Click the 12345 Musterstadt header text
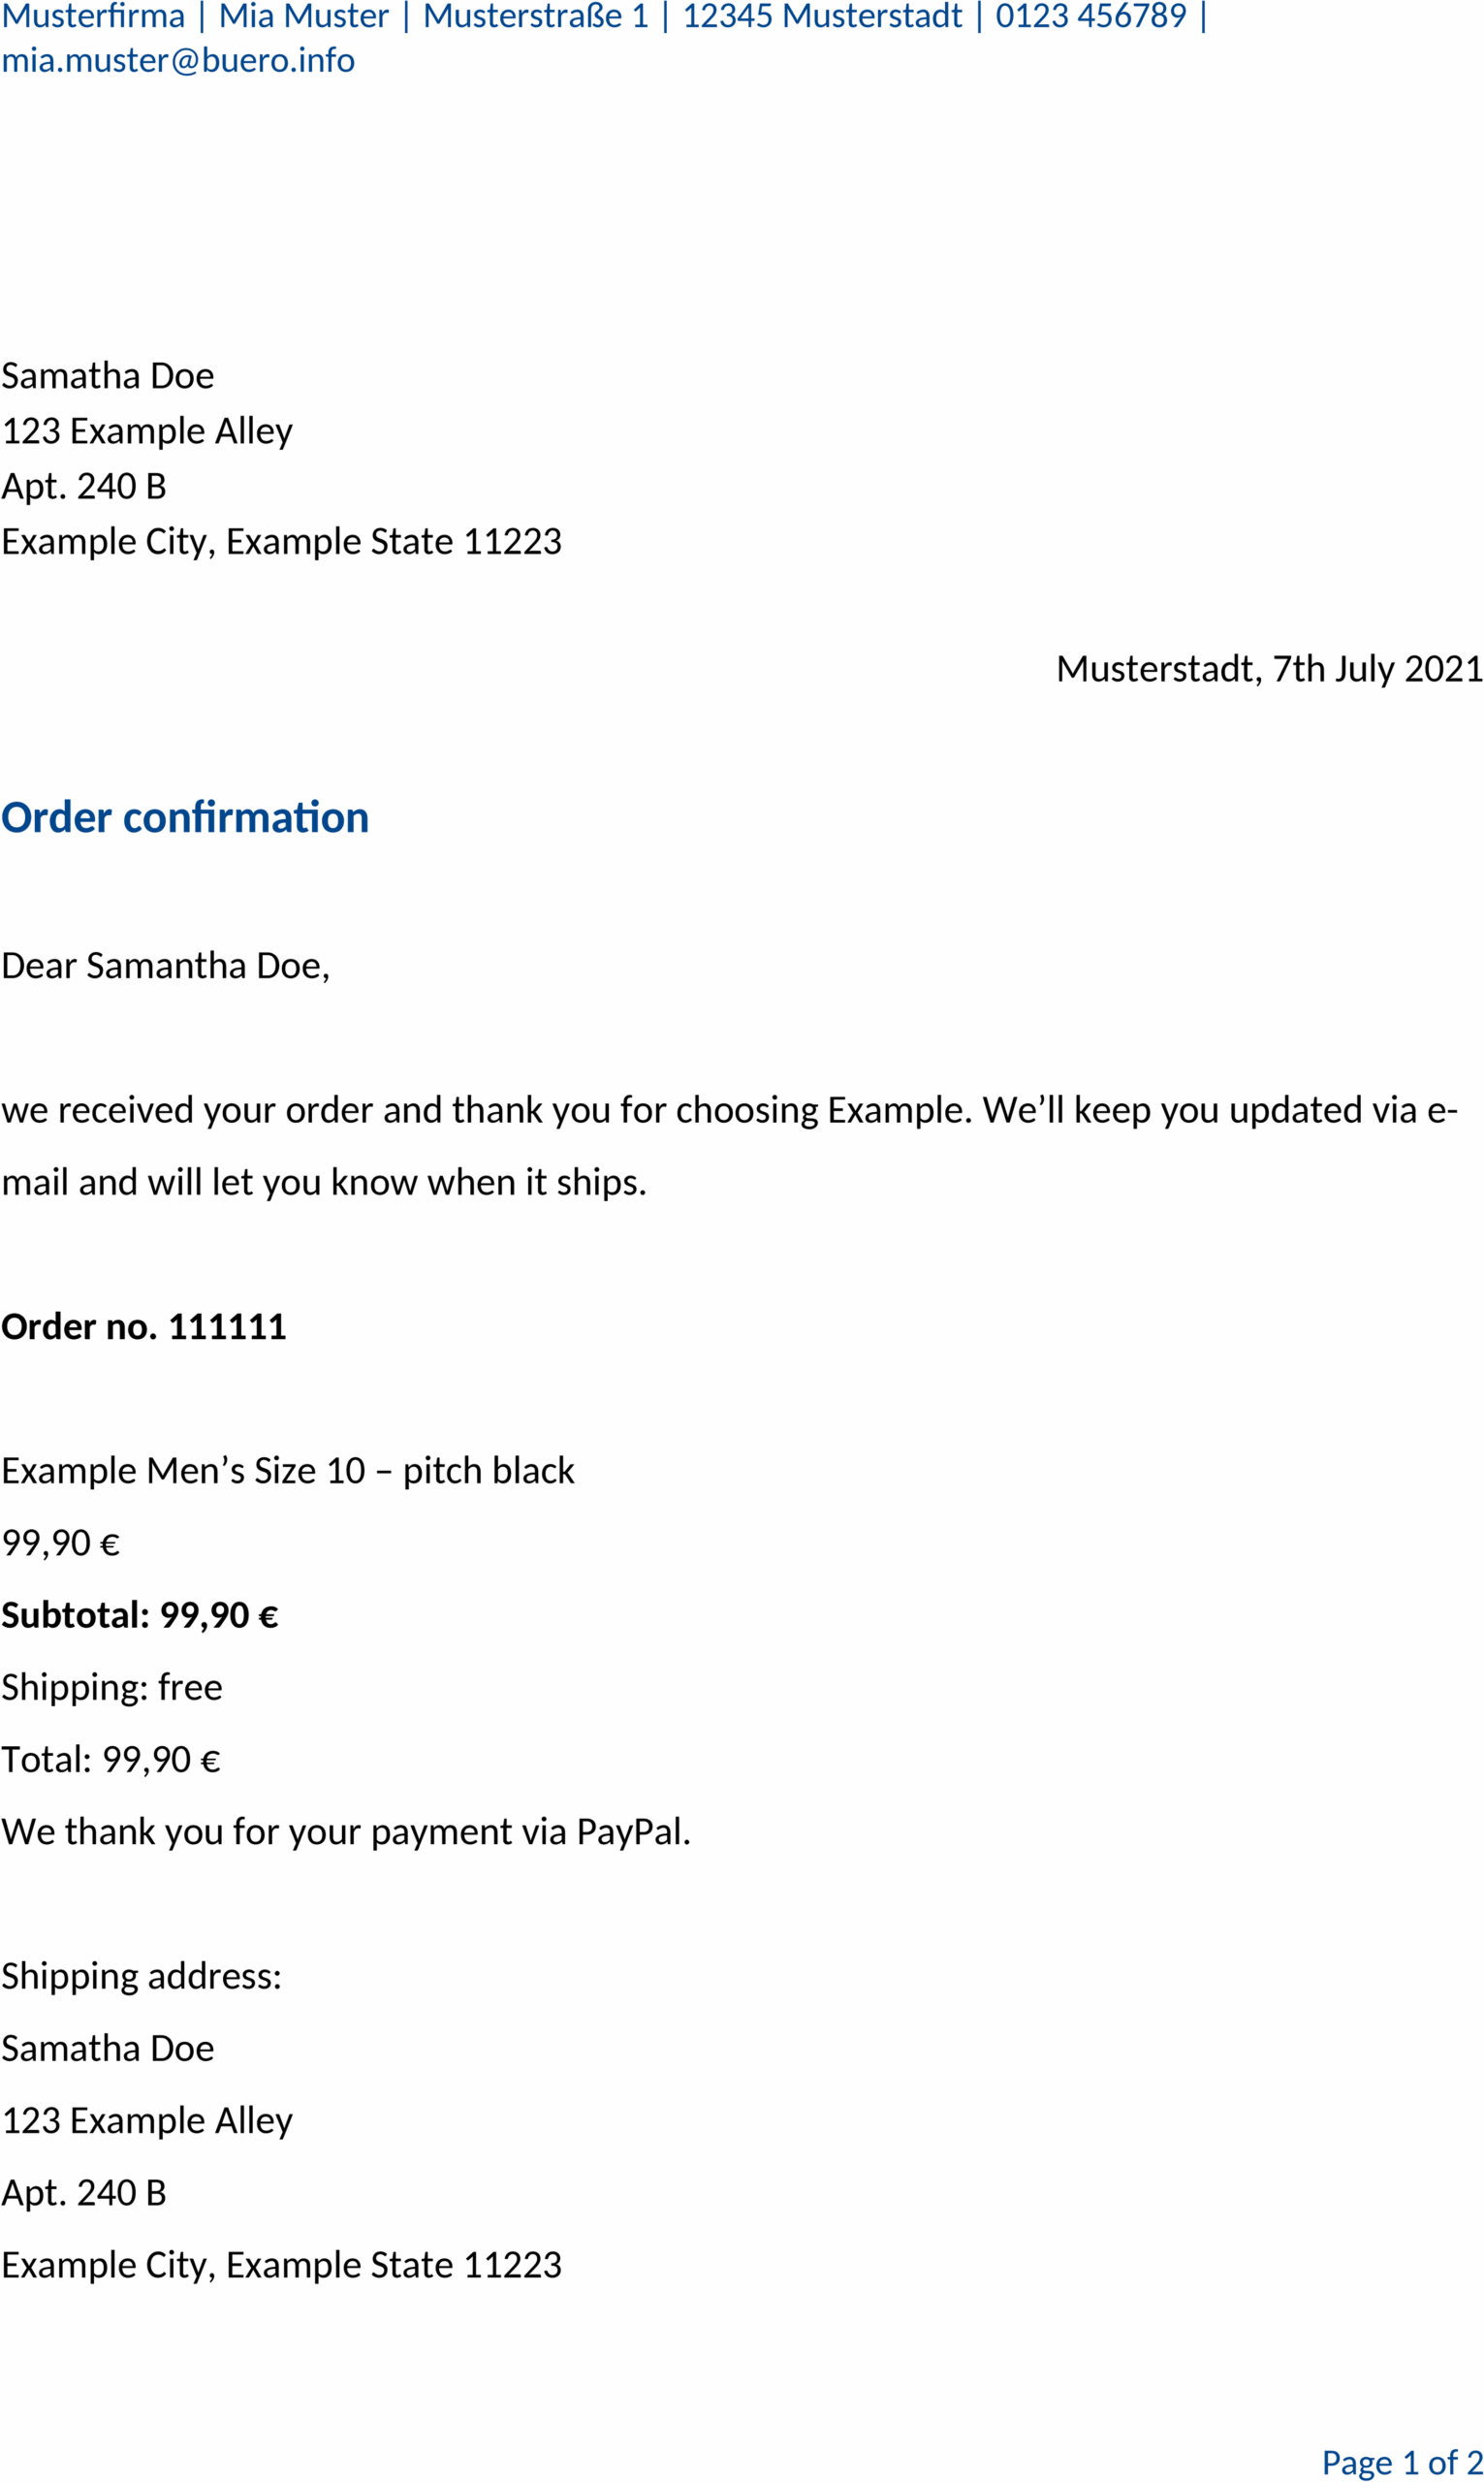The height and width of the screenshot is (2482, 1484). click(822, 16)
